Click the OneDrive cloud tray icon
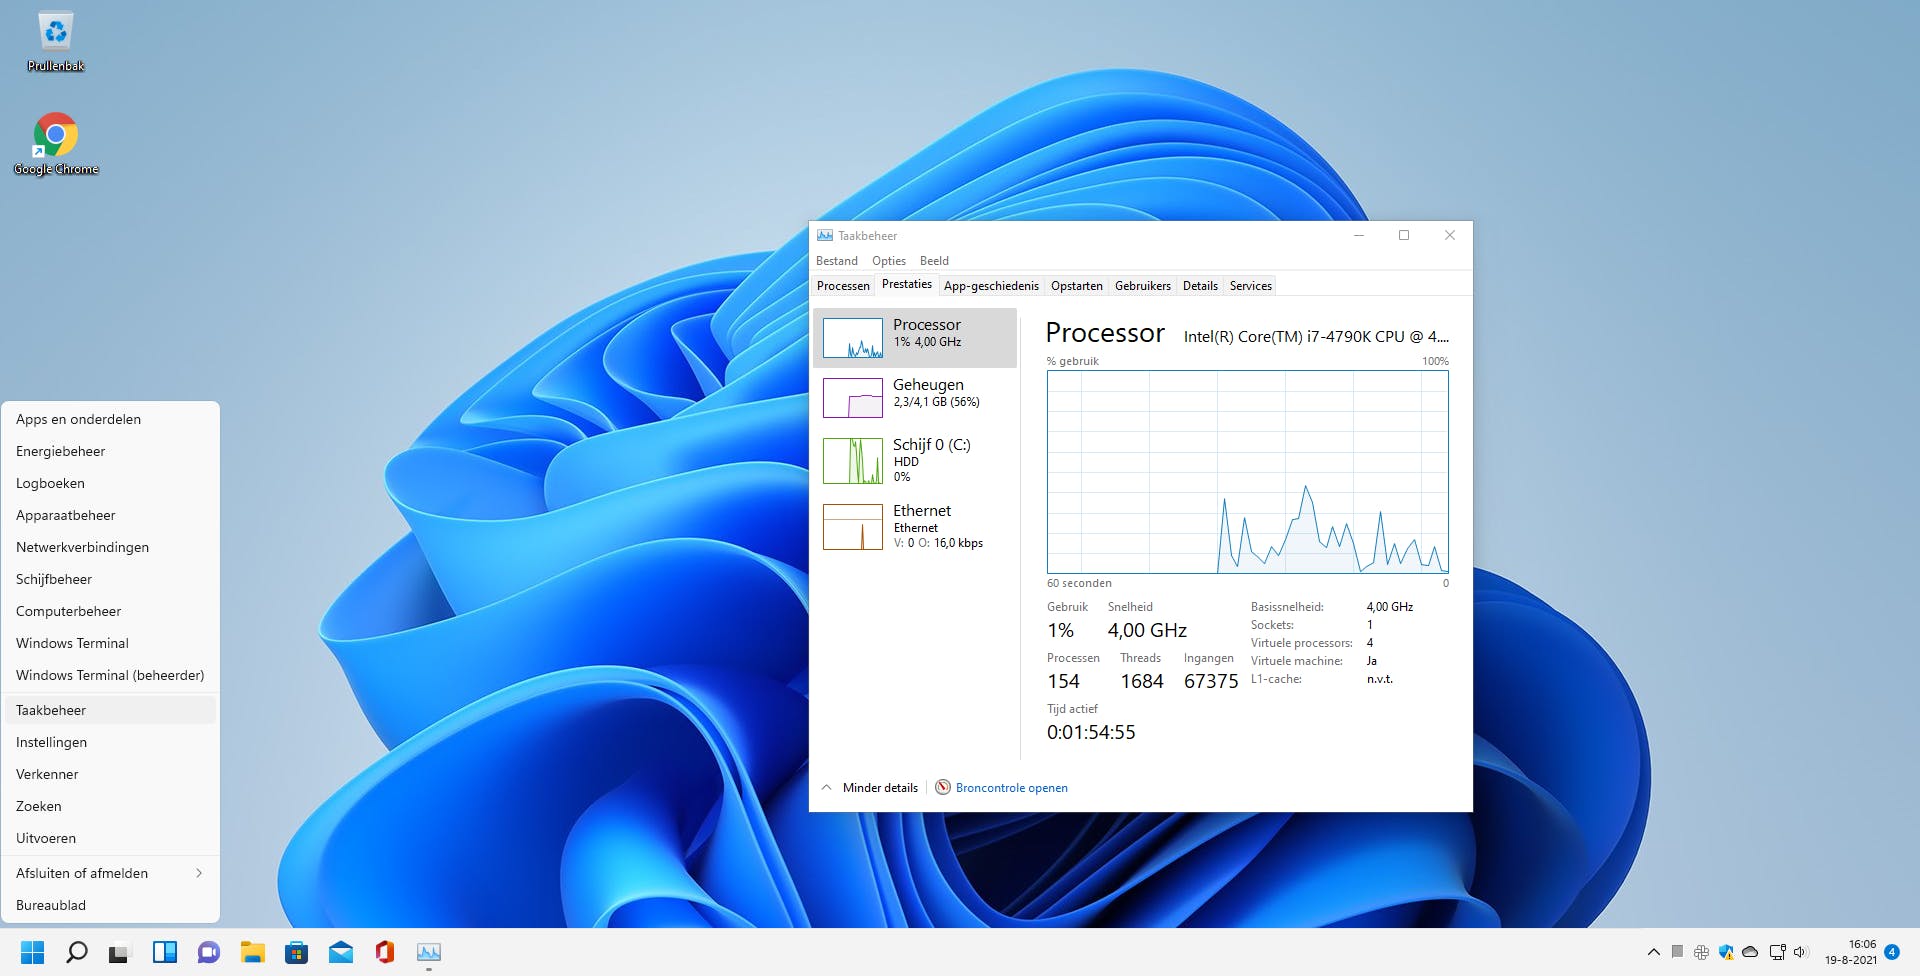This screenshot has height=976, width=1920. tap(1750, 952)
